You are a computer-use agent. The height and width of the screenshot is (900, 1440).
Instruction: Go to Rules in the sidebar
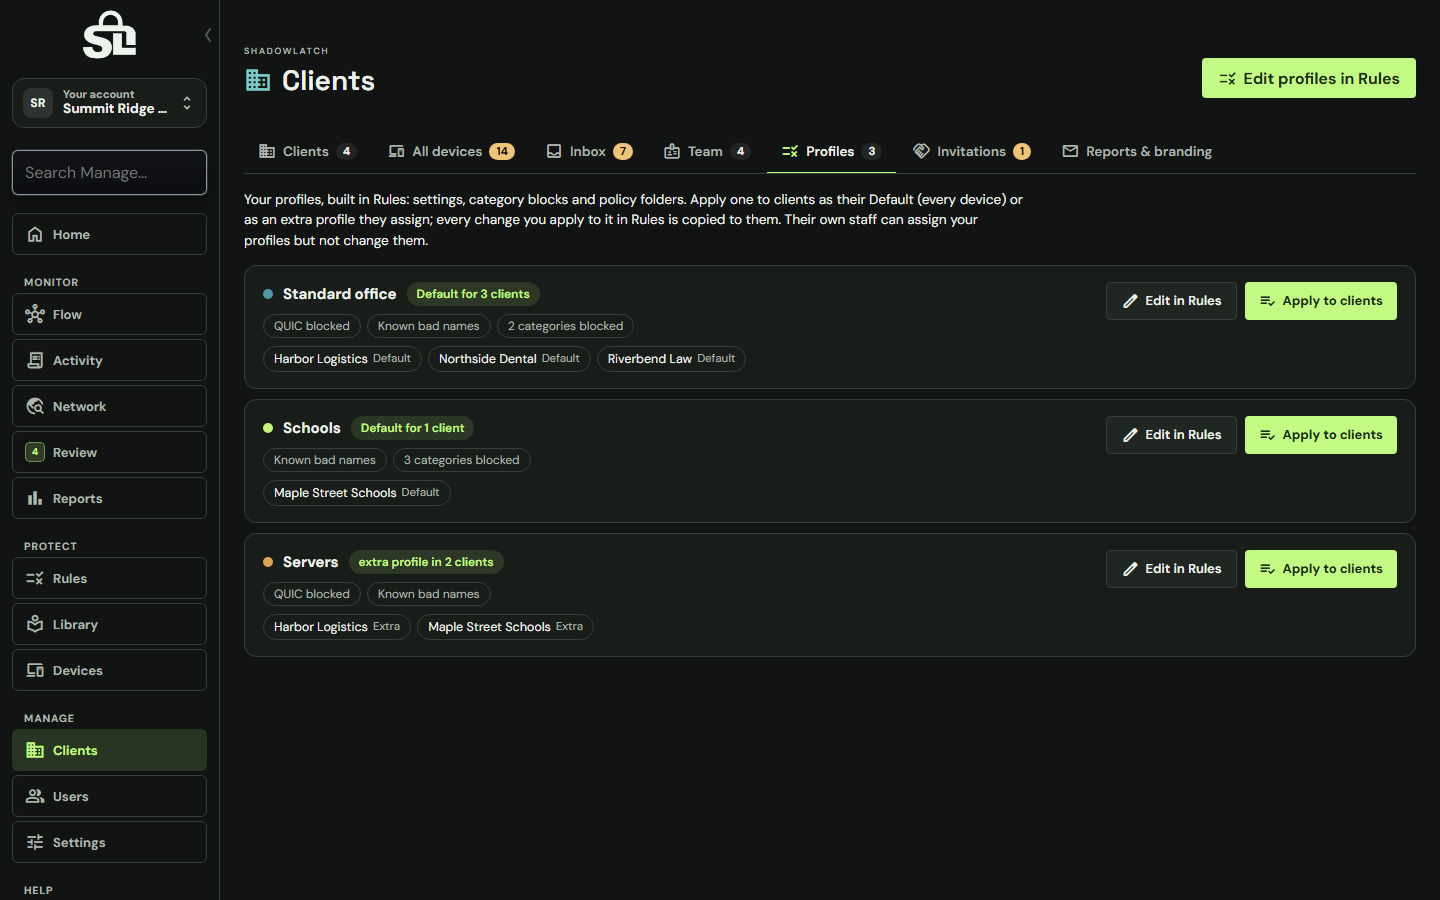(x=109, y=578)
